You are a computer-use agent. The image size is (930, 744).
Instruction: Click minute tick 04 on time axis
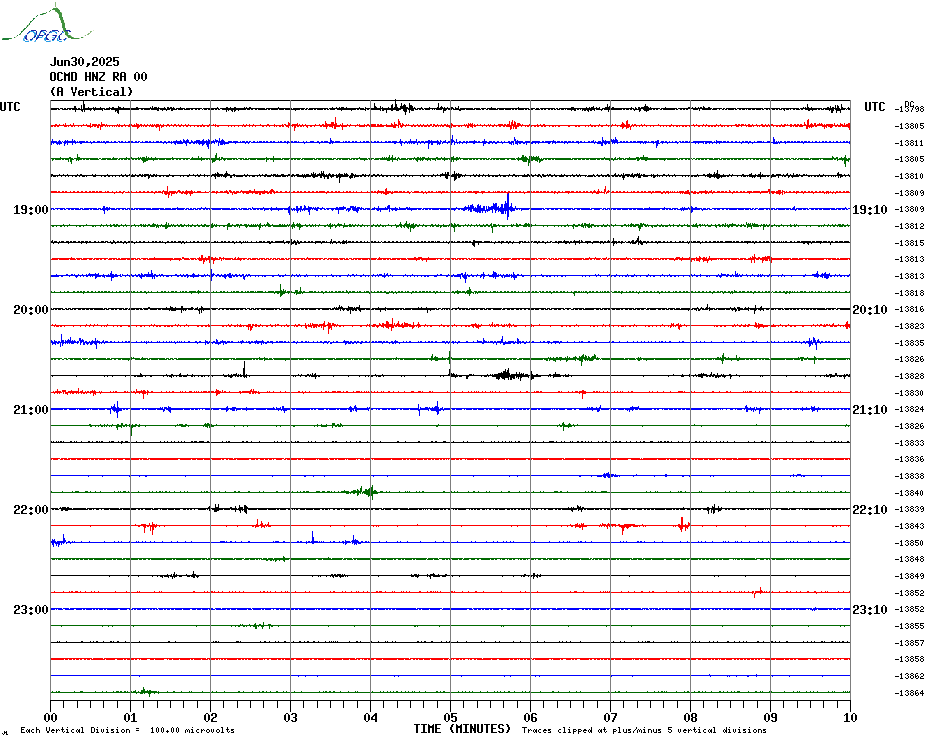point(371,717)
